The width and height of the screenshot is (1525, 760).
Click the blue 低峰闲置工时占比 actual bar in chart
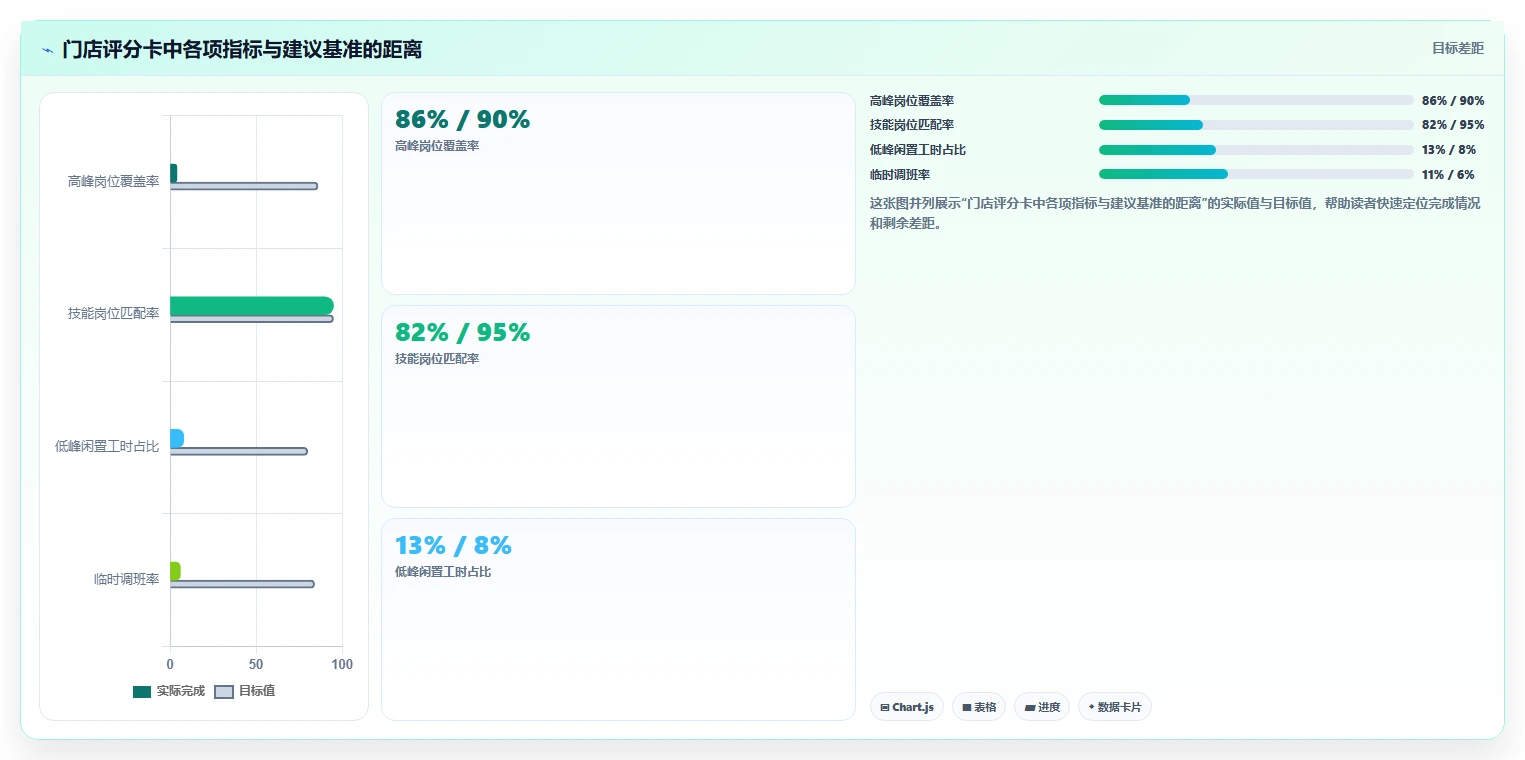pyautogui.click(x=177, y=438)
